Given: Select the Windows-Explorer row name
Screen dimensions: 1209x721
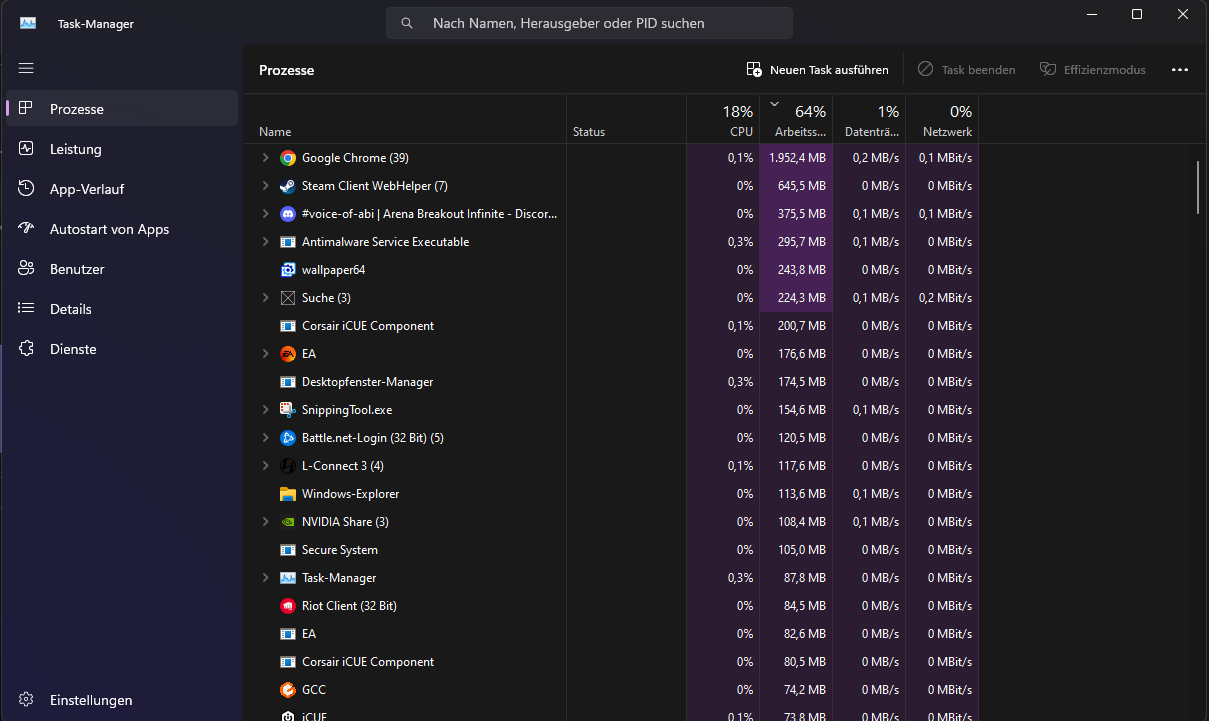Looking at the screenshot, I should [x=350, y=494].
